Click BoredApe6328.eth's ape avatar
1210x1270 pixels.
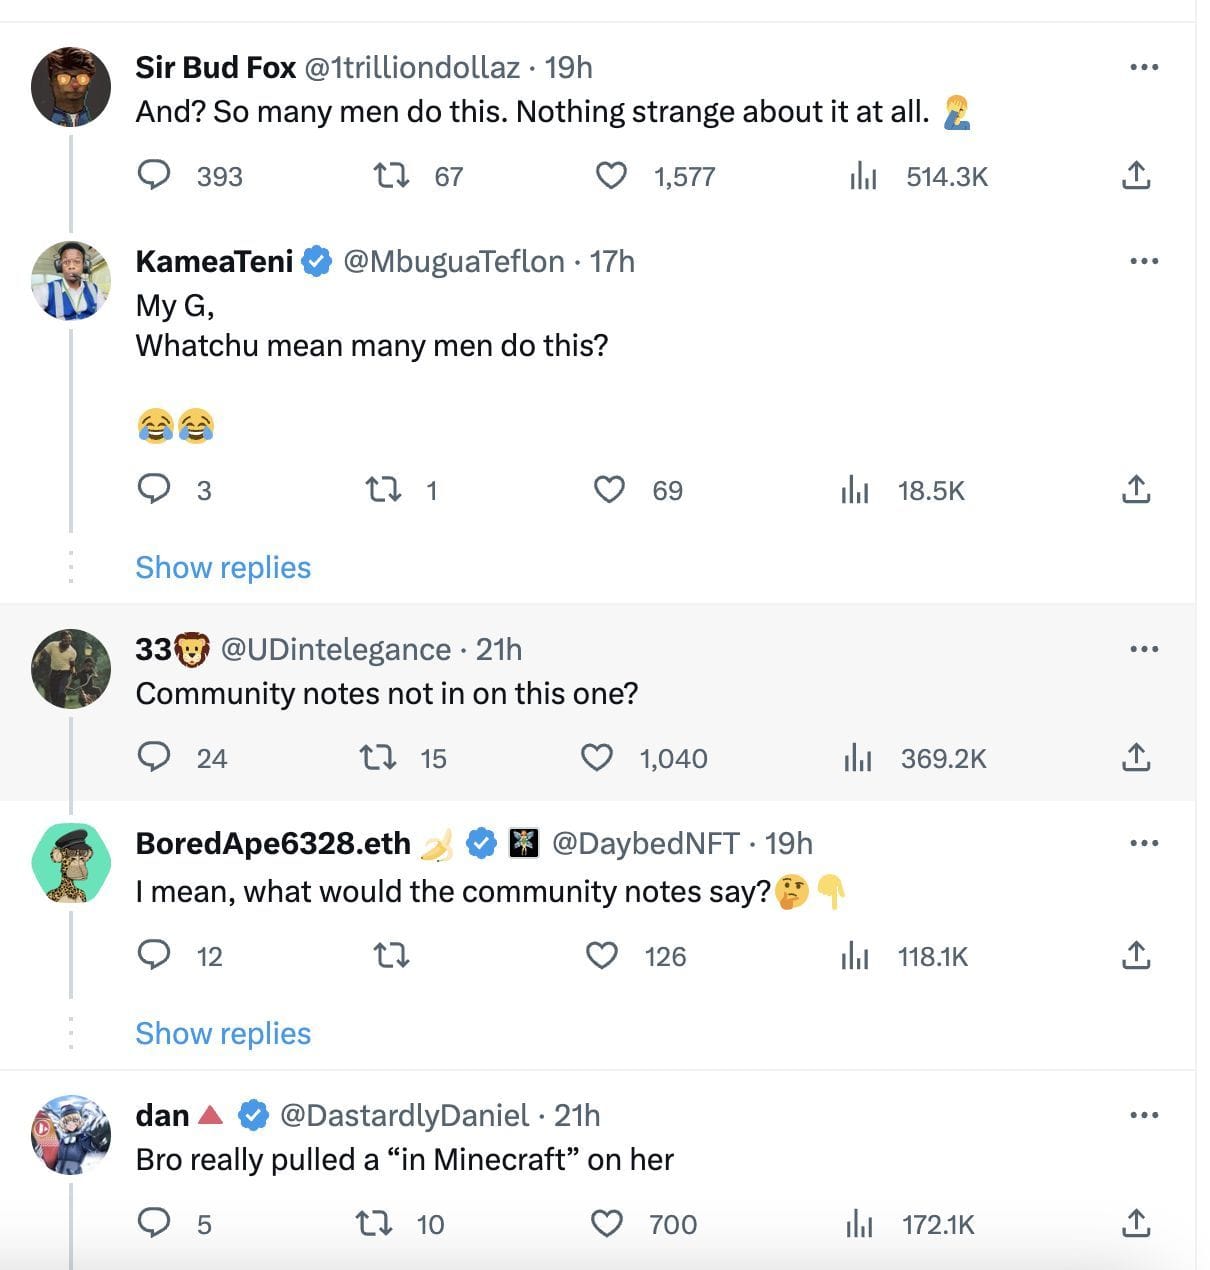(x=71, y=863)
